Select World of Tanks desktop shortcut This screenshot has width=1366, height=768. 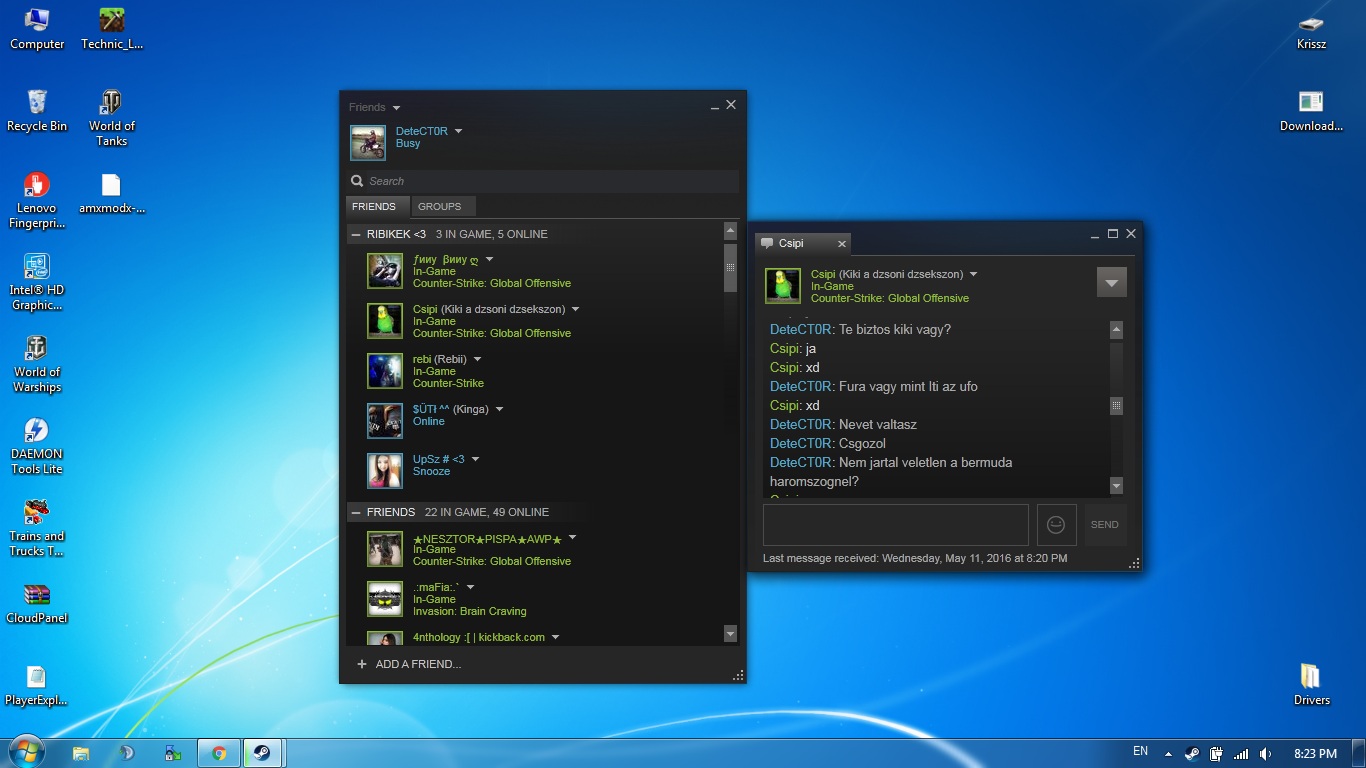point(111,118)
